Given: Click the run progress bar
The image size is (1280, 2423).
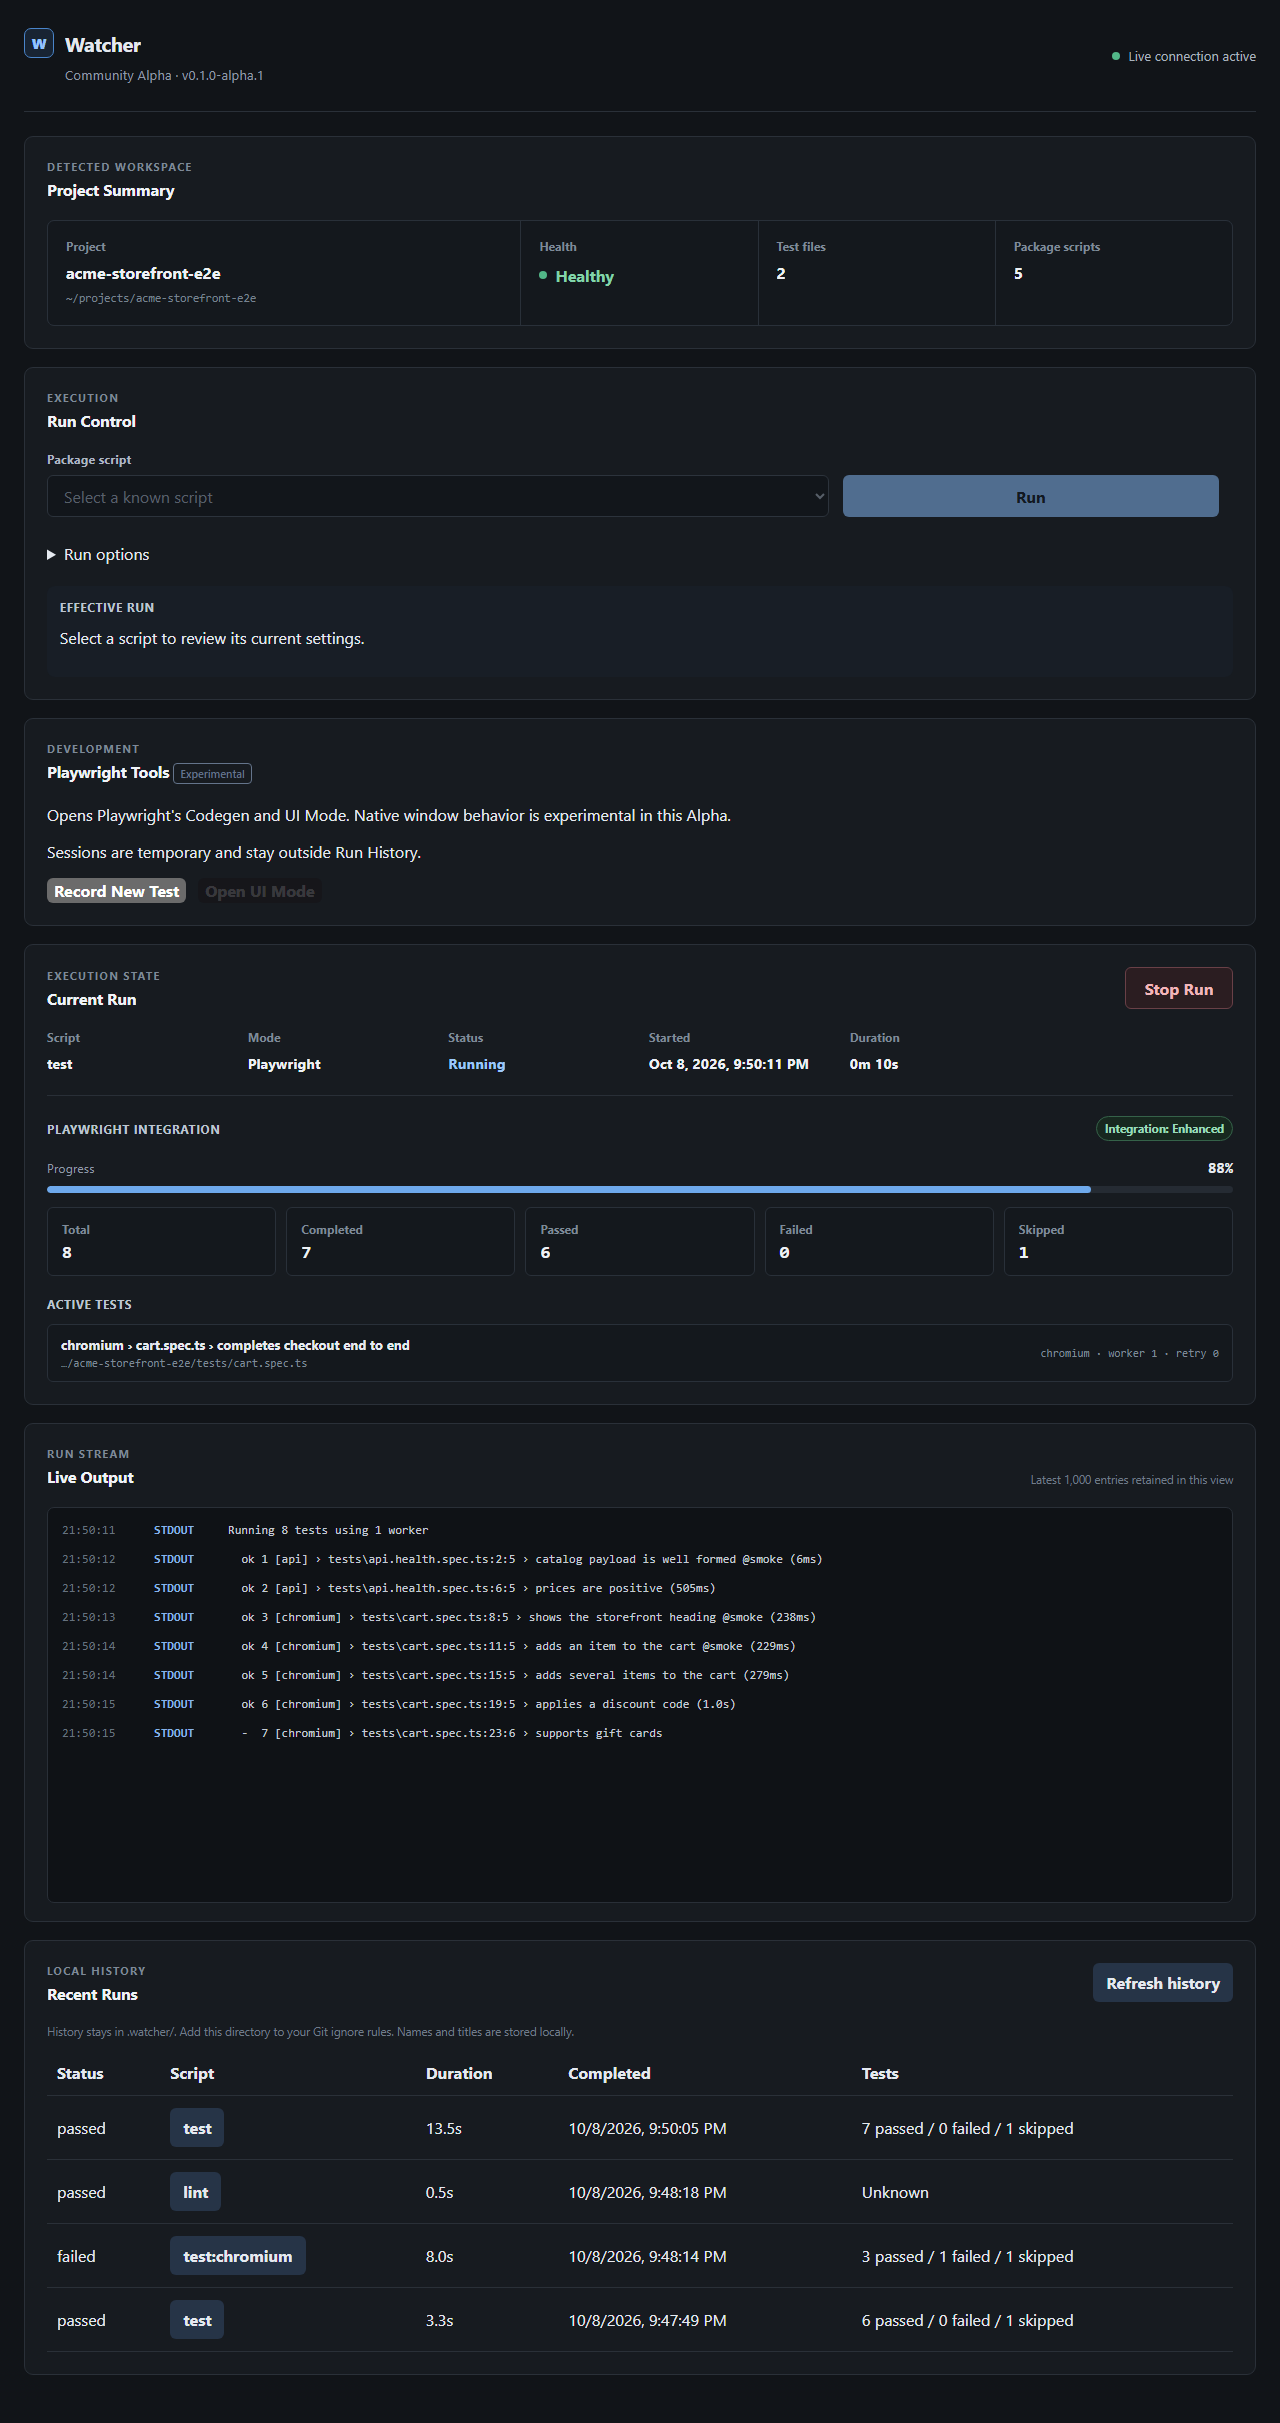Looking at the screenshot, I should point(640,1189).
